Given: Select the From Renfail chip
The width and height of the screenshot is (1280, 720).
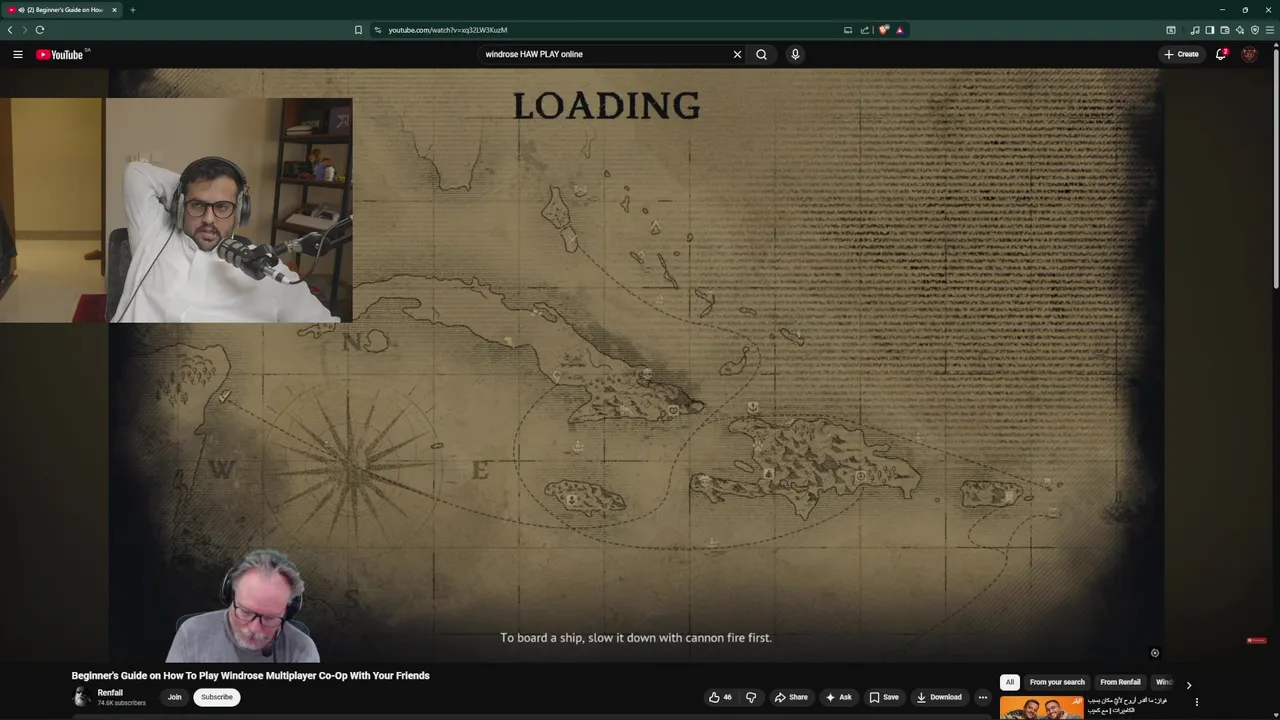Looking at the screenshot, I should (1120, 682).
